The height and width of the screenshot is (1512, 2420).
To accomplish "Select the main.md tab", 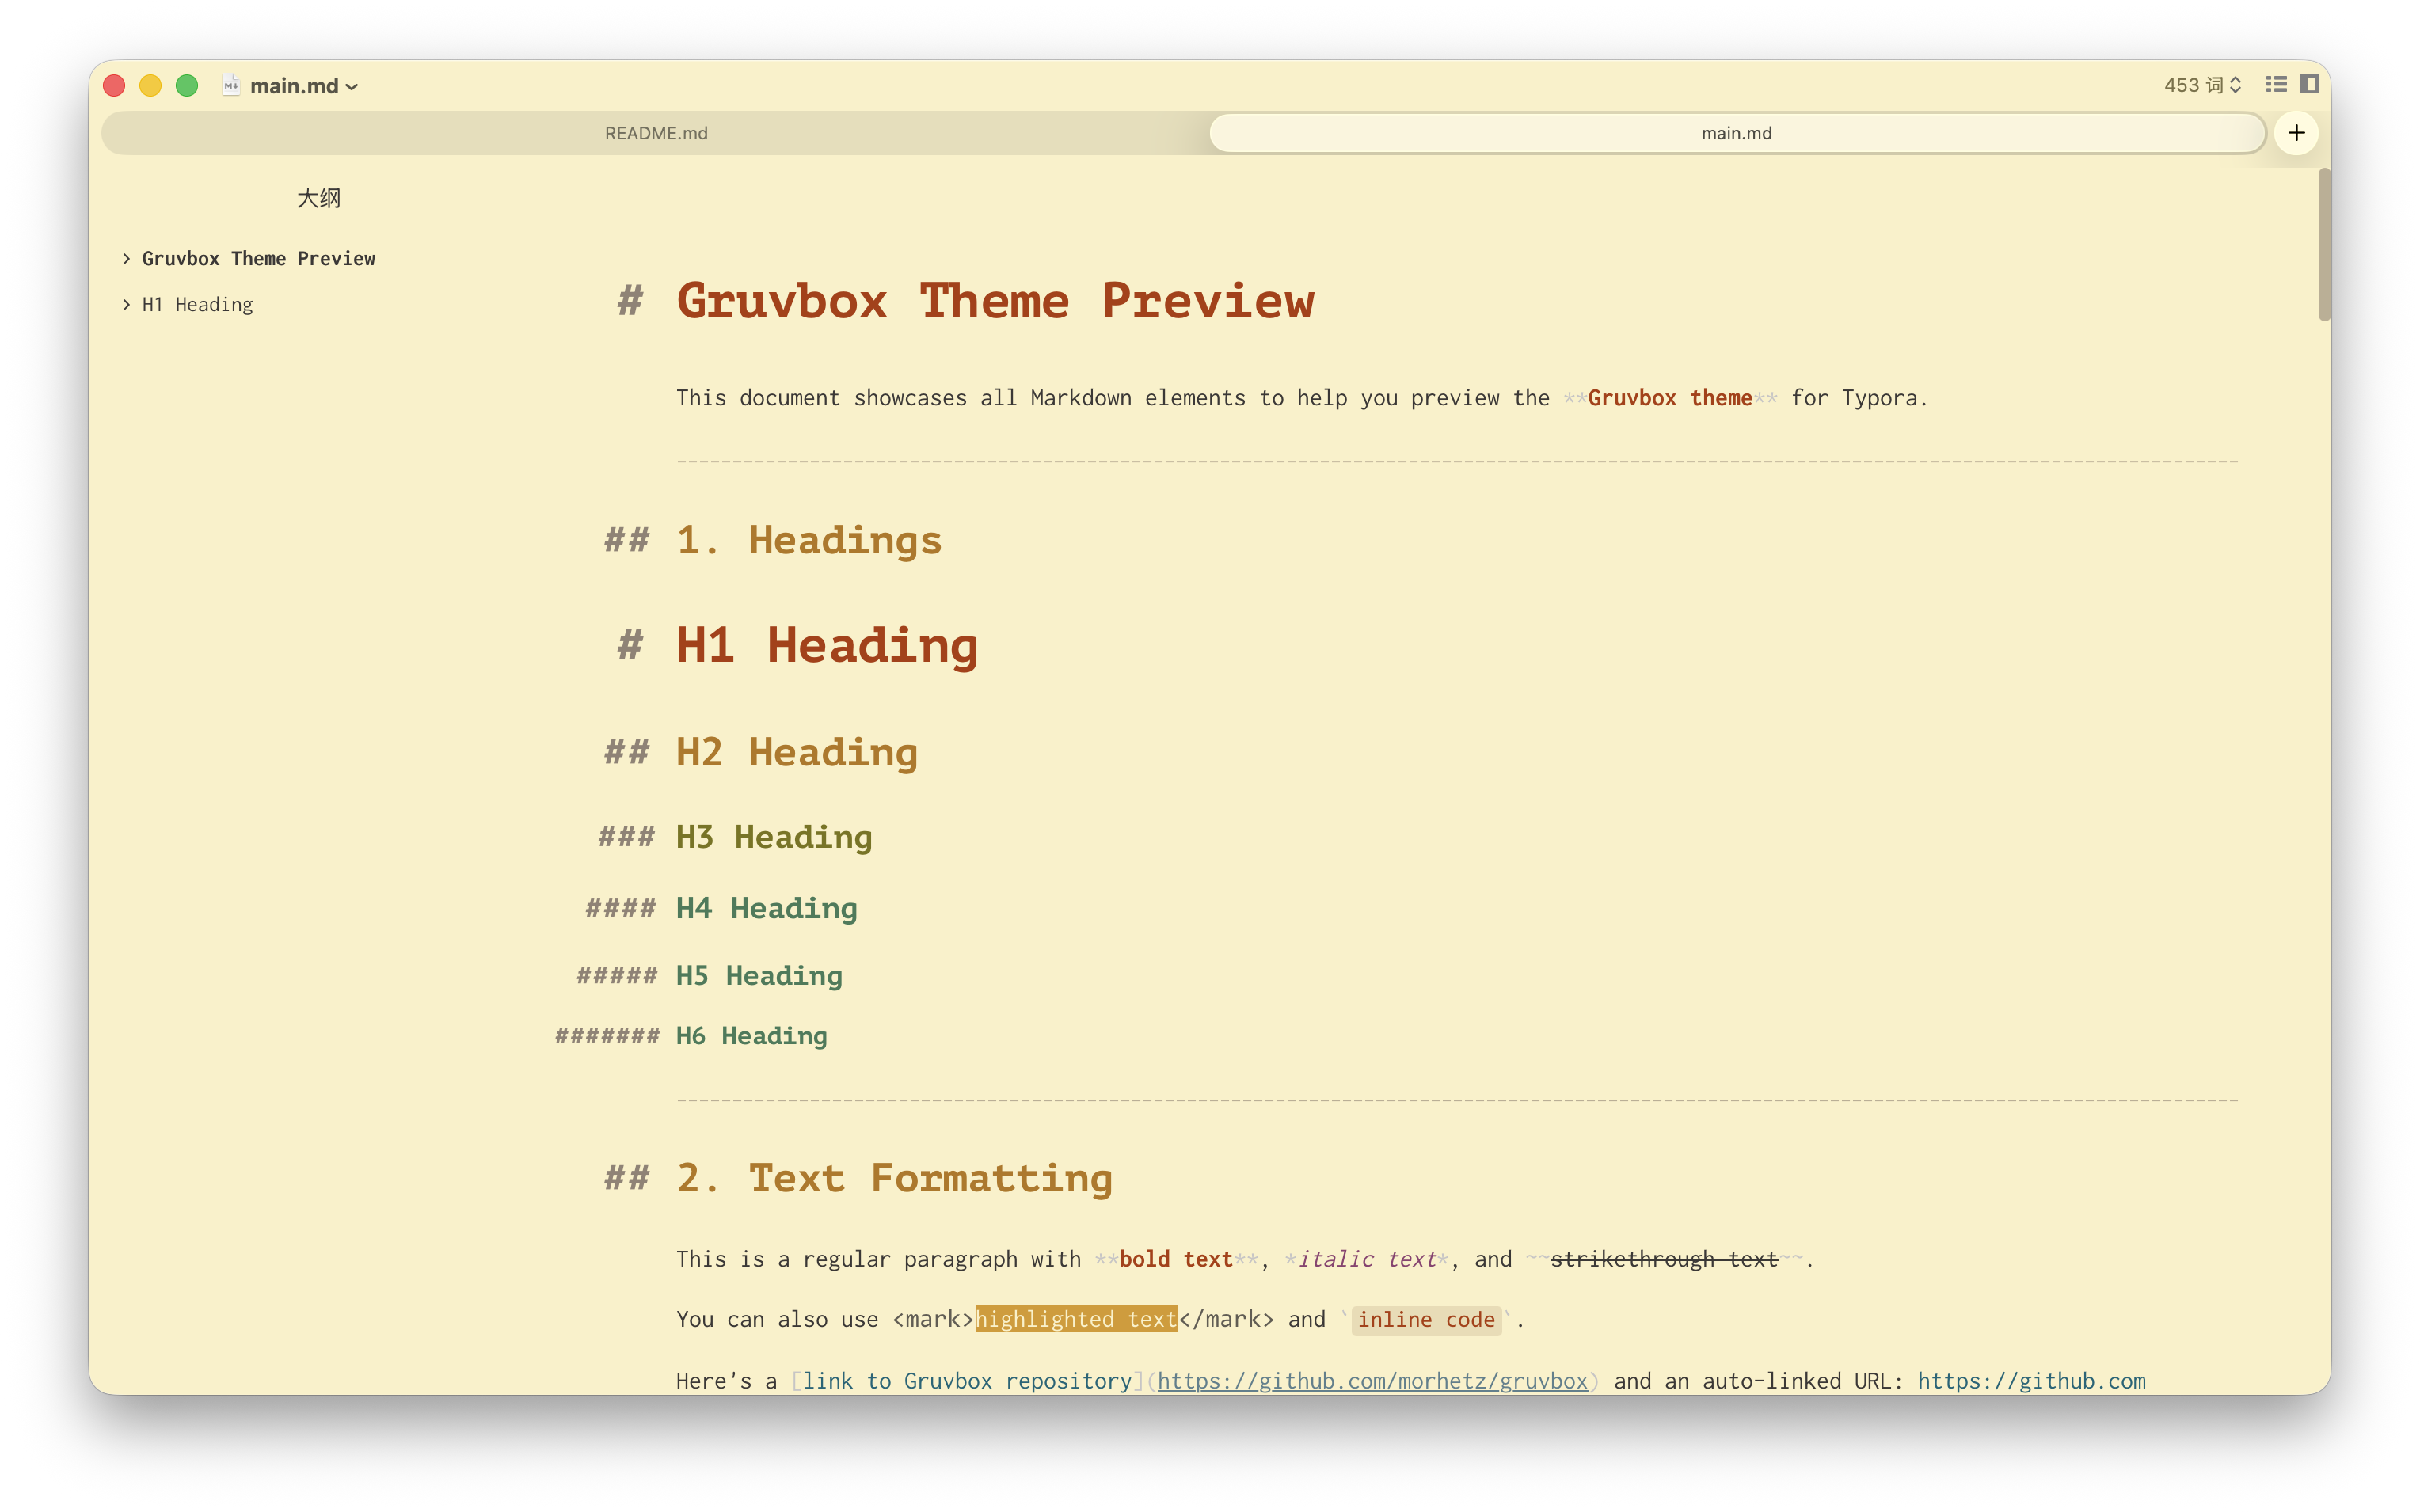I will tap(1736, 132).
